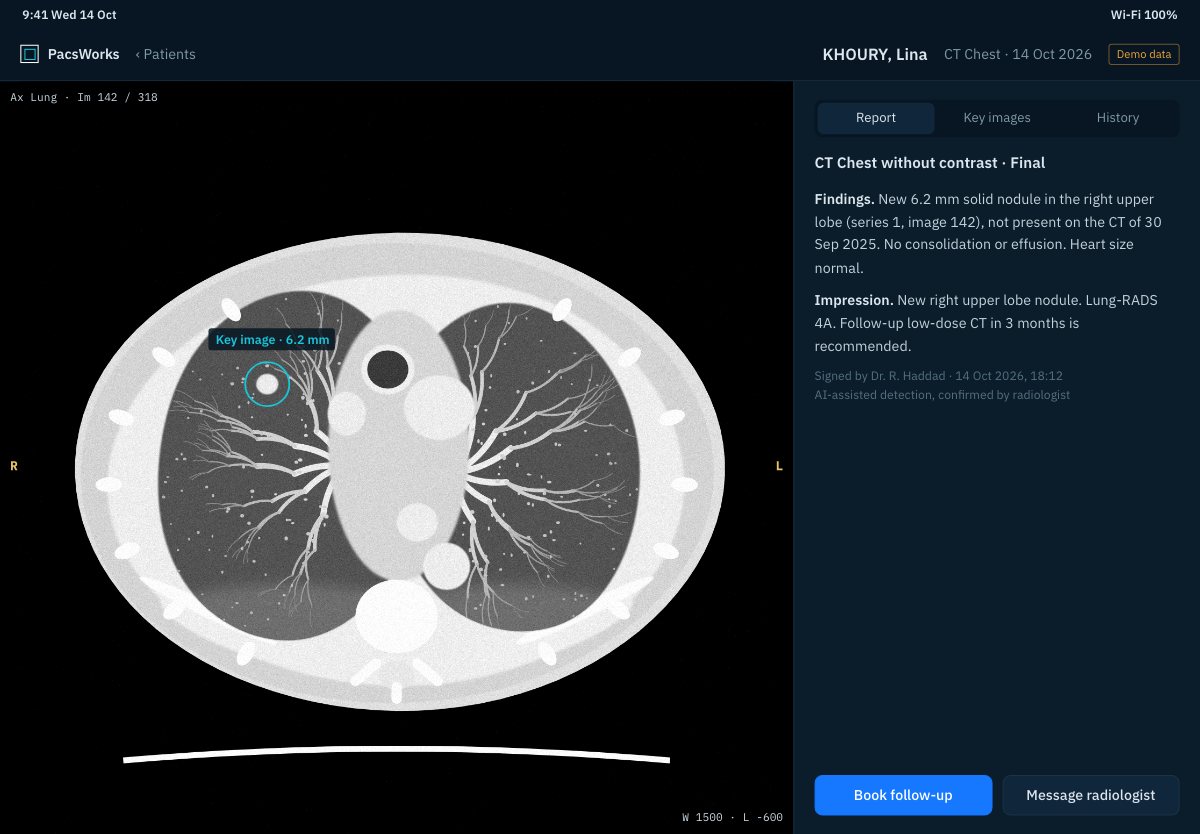Click the Impression paragraph label

coord(854,300)
